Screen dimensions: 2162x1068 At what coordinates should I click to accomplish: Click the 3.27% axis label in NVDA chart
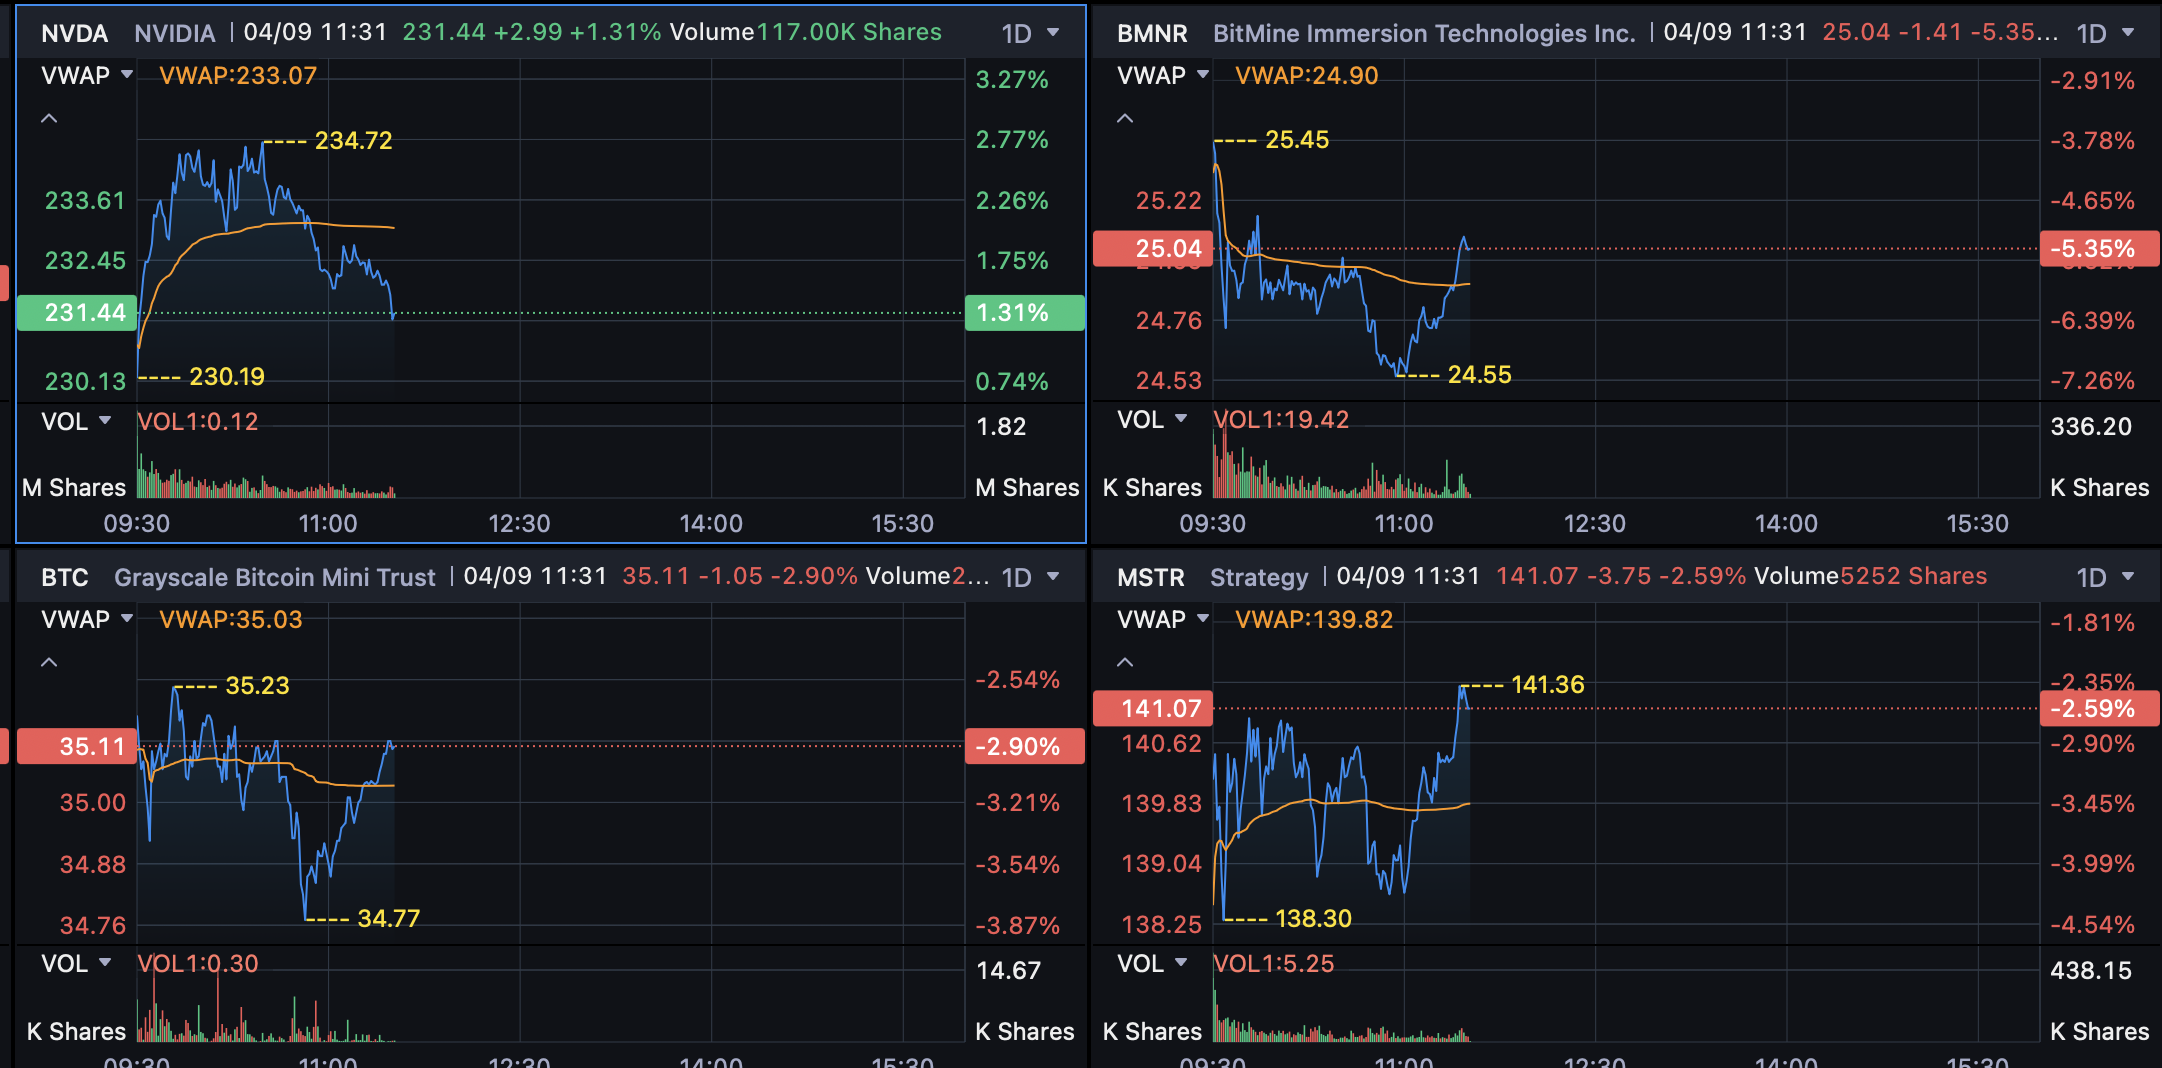pyautogui.click(x=1012, y=80)
